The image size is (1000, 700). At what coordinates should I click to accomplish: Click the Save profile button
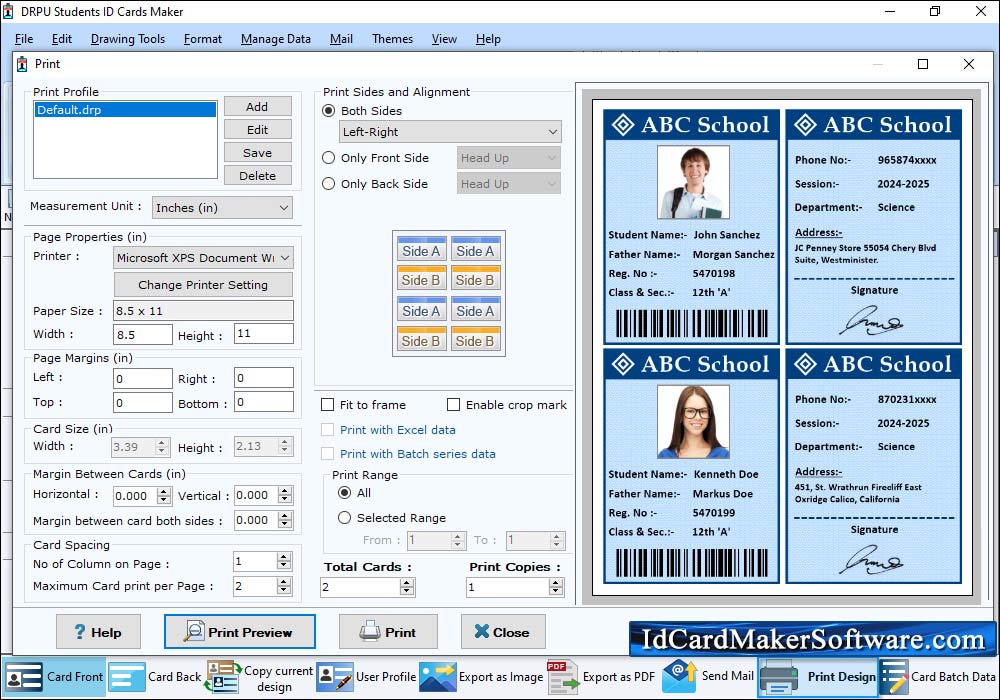[258, 152]
